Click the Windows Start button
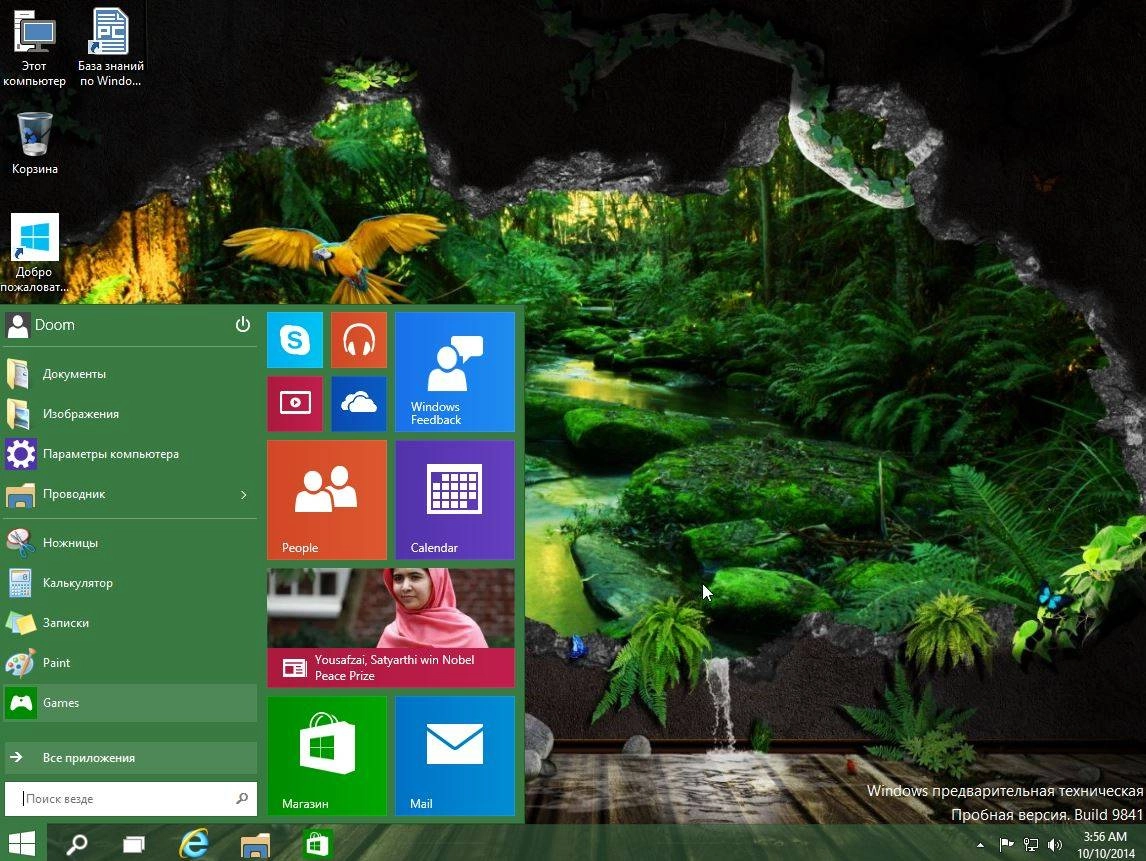Viewport: 1146px width, 861px height. click(x=22, y=843)
